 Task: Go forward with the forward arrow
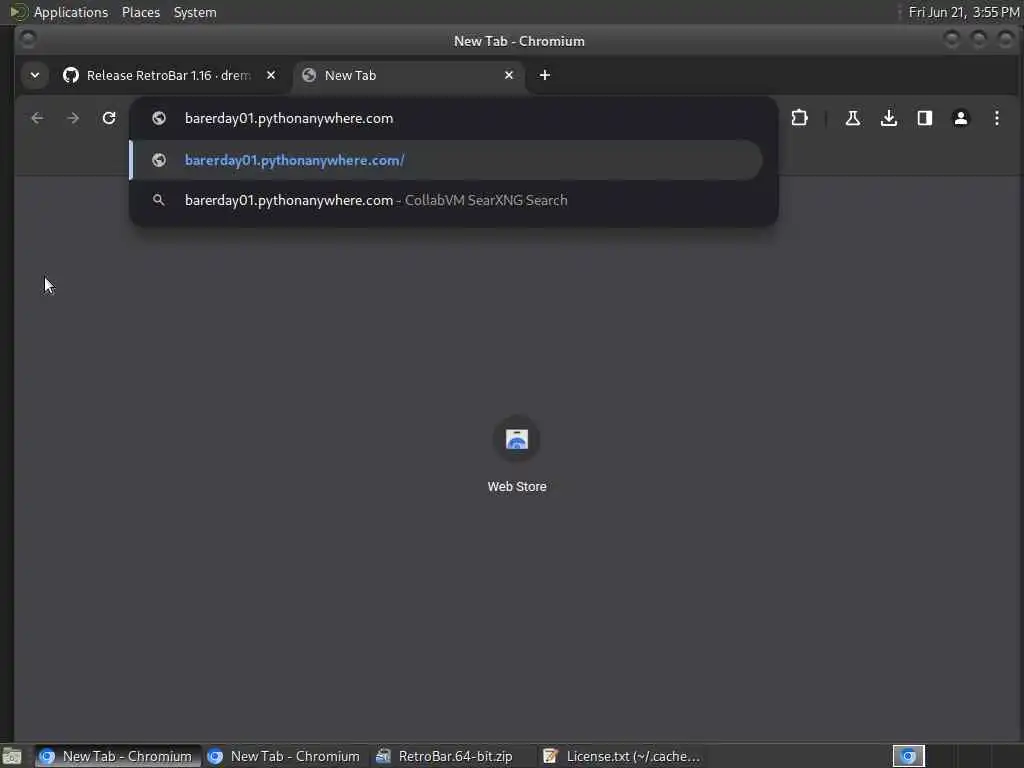[73, 118]
